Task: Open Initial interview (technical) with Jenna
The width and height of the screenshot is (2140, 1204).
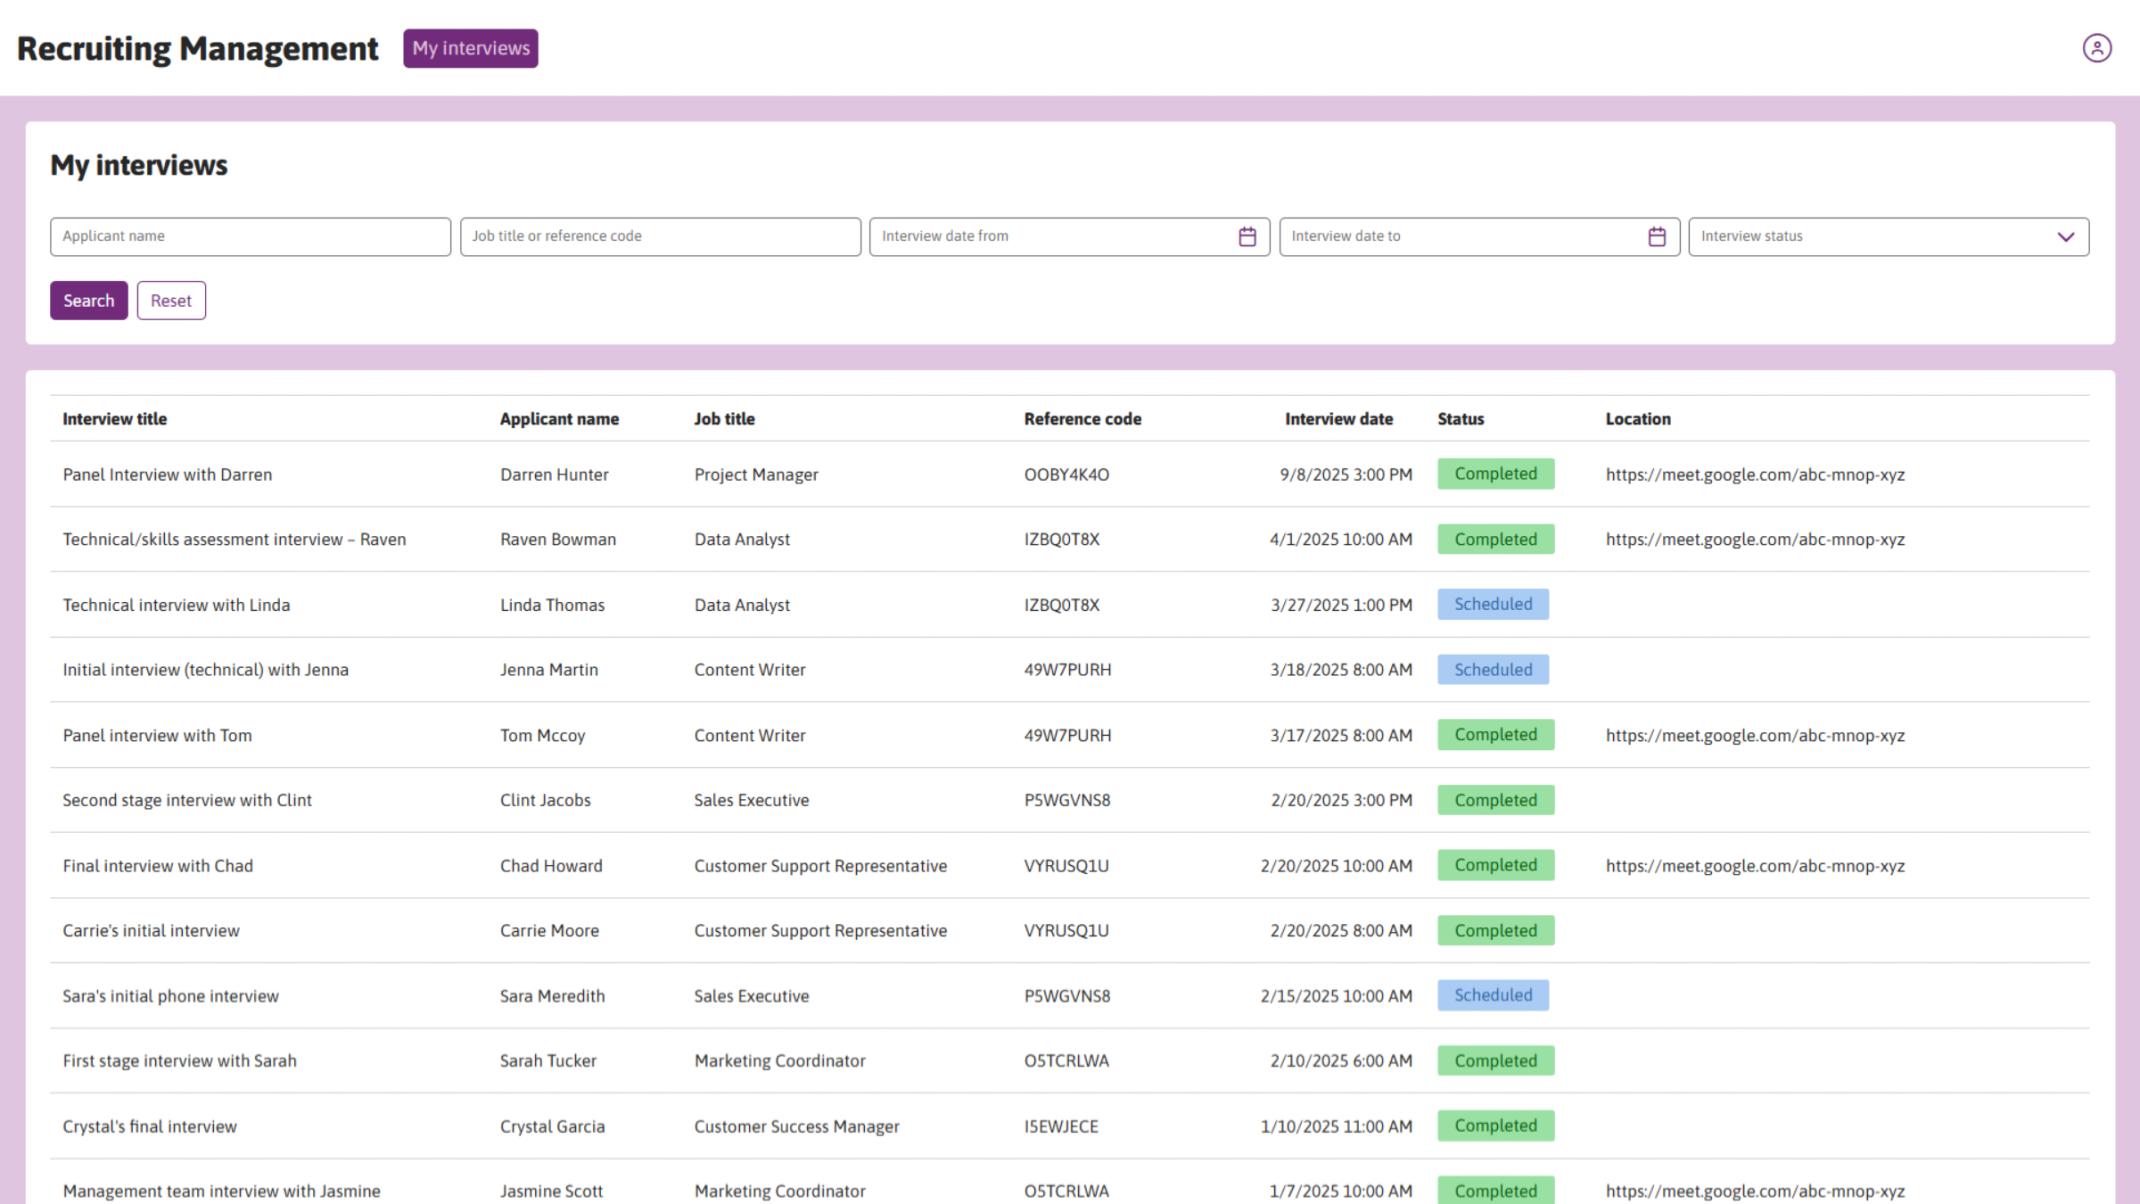Action: [205, 670]
